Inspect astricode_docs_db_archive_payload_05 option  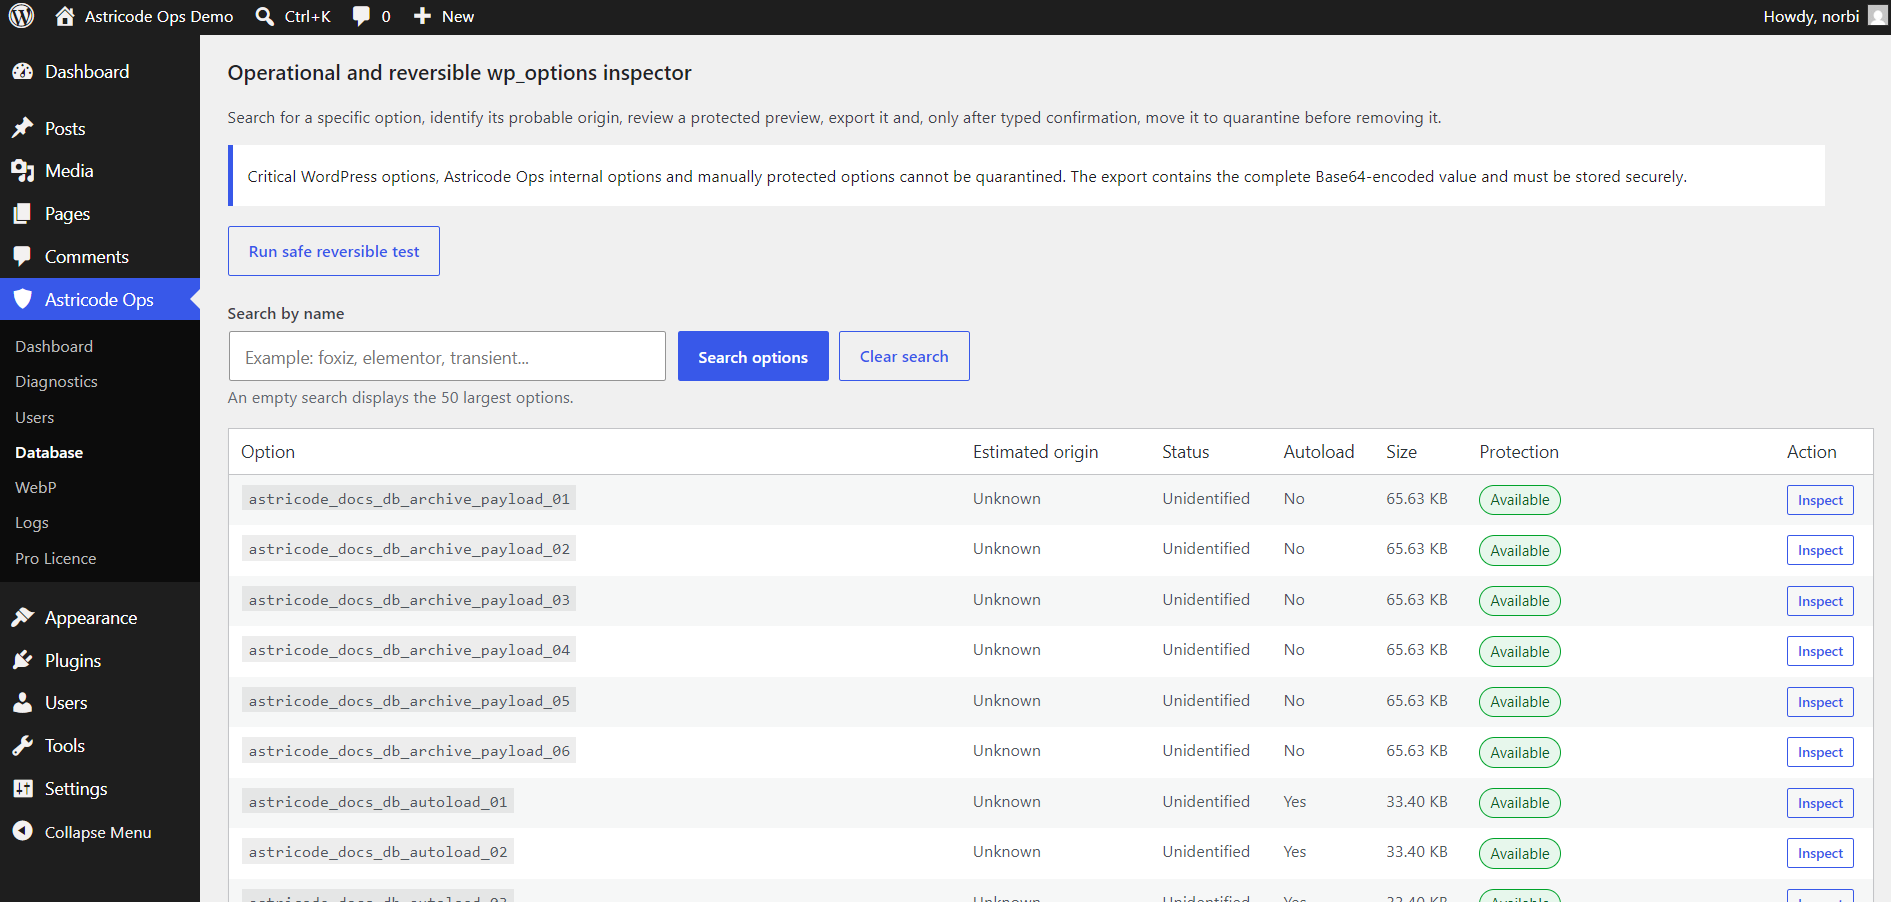pos(1820,702)
